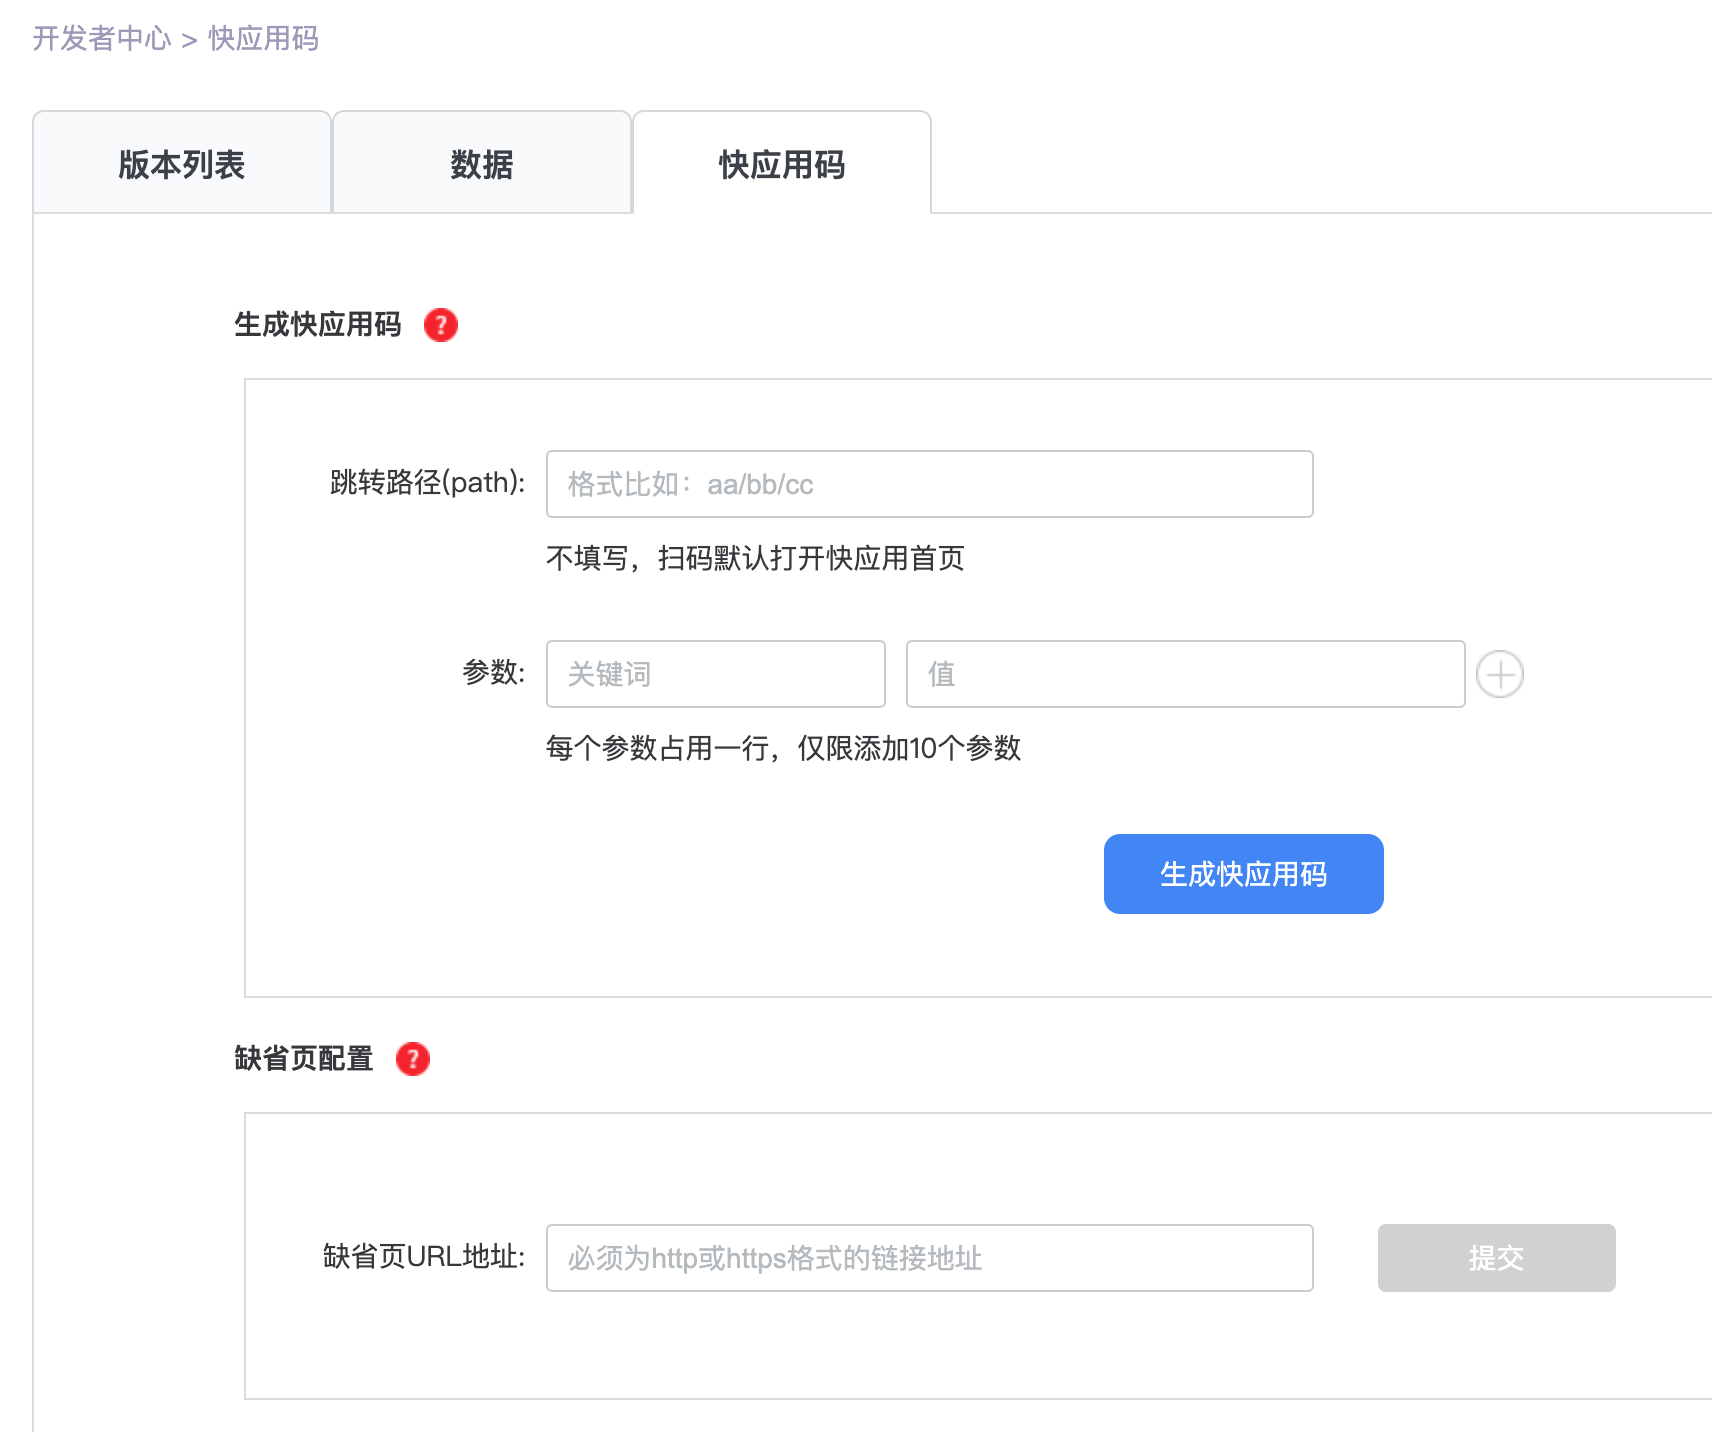Select the 快应用码 tab
1712x1432 pixels.
(x=781, y=164)
